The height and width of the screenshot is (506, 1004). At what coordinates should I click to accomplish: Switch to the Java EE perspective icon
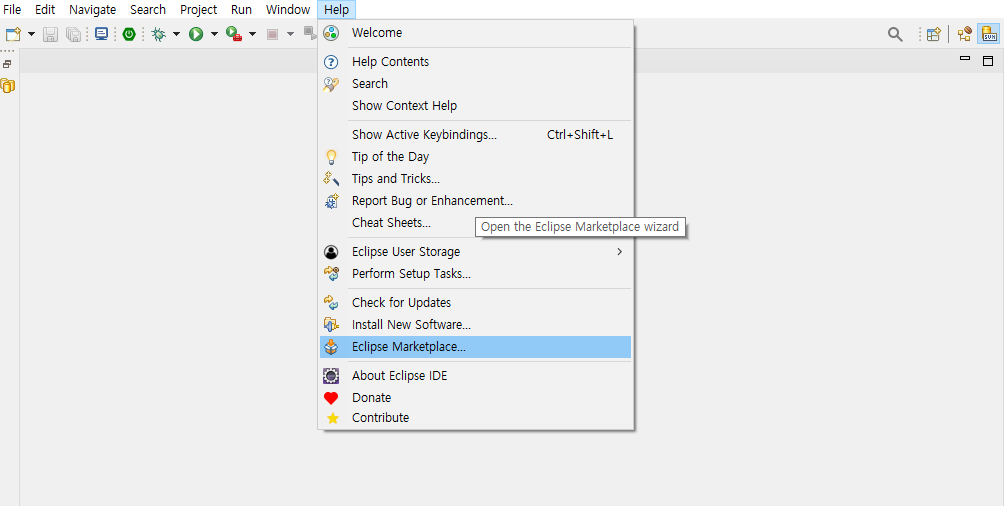tap(964, 34)
